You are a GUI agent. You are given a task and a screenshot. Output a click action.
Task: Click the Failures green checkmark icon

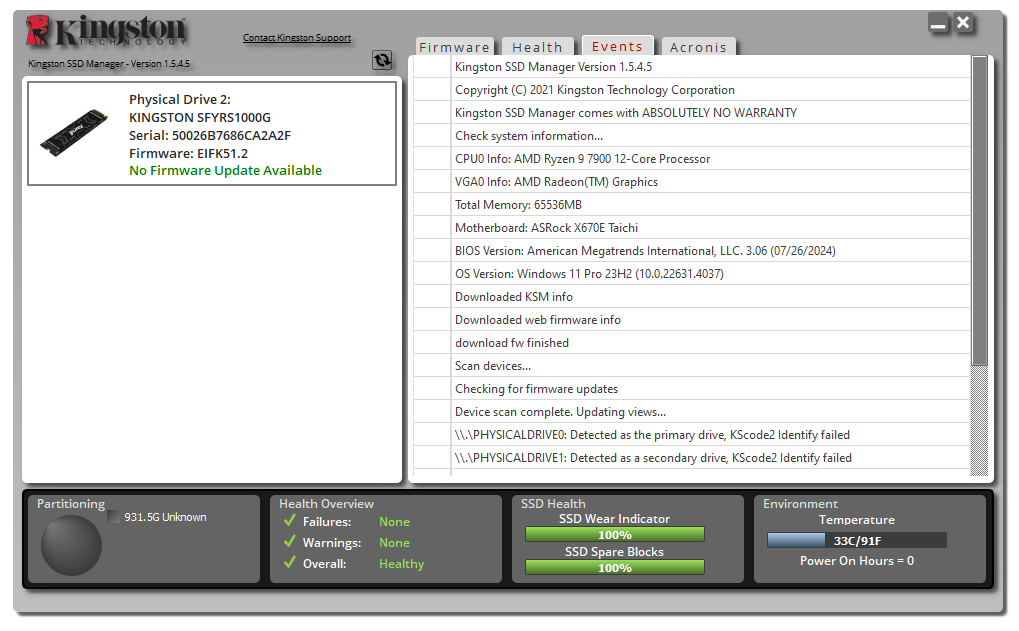click(x=290, y=521)
